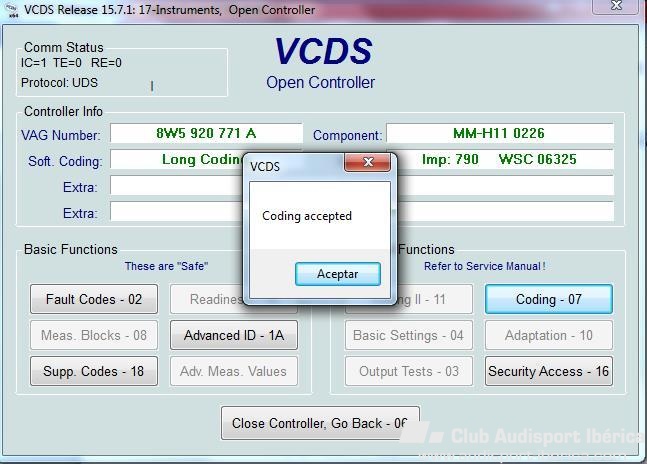Click the first Extra field
This screenshot has height=464, width=647.
coord(177,186)
